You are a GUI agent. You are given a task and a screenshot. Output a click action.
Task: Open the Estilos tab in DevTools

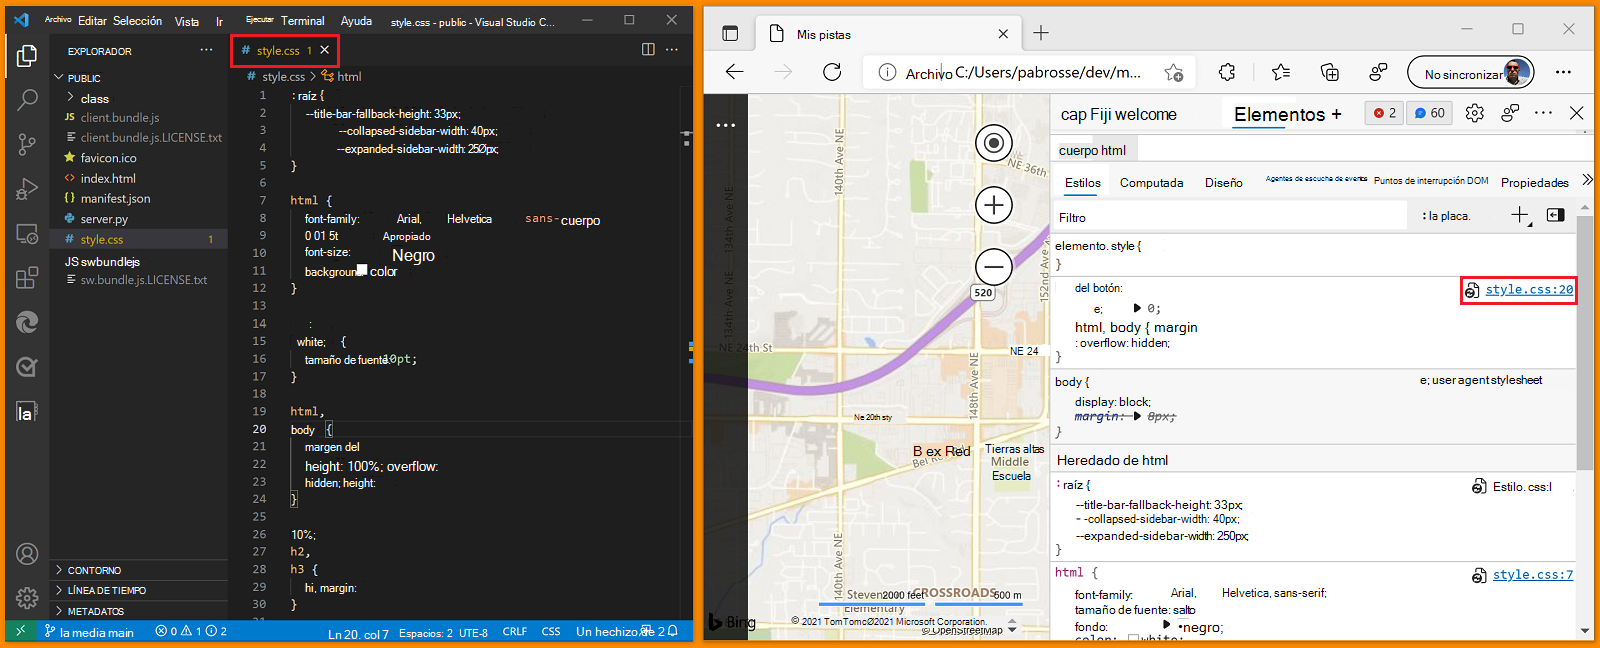(x=1082, y=183)
